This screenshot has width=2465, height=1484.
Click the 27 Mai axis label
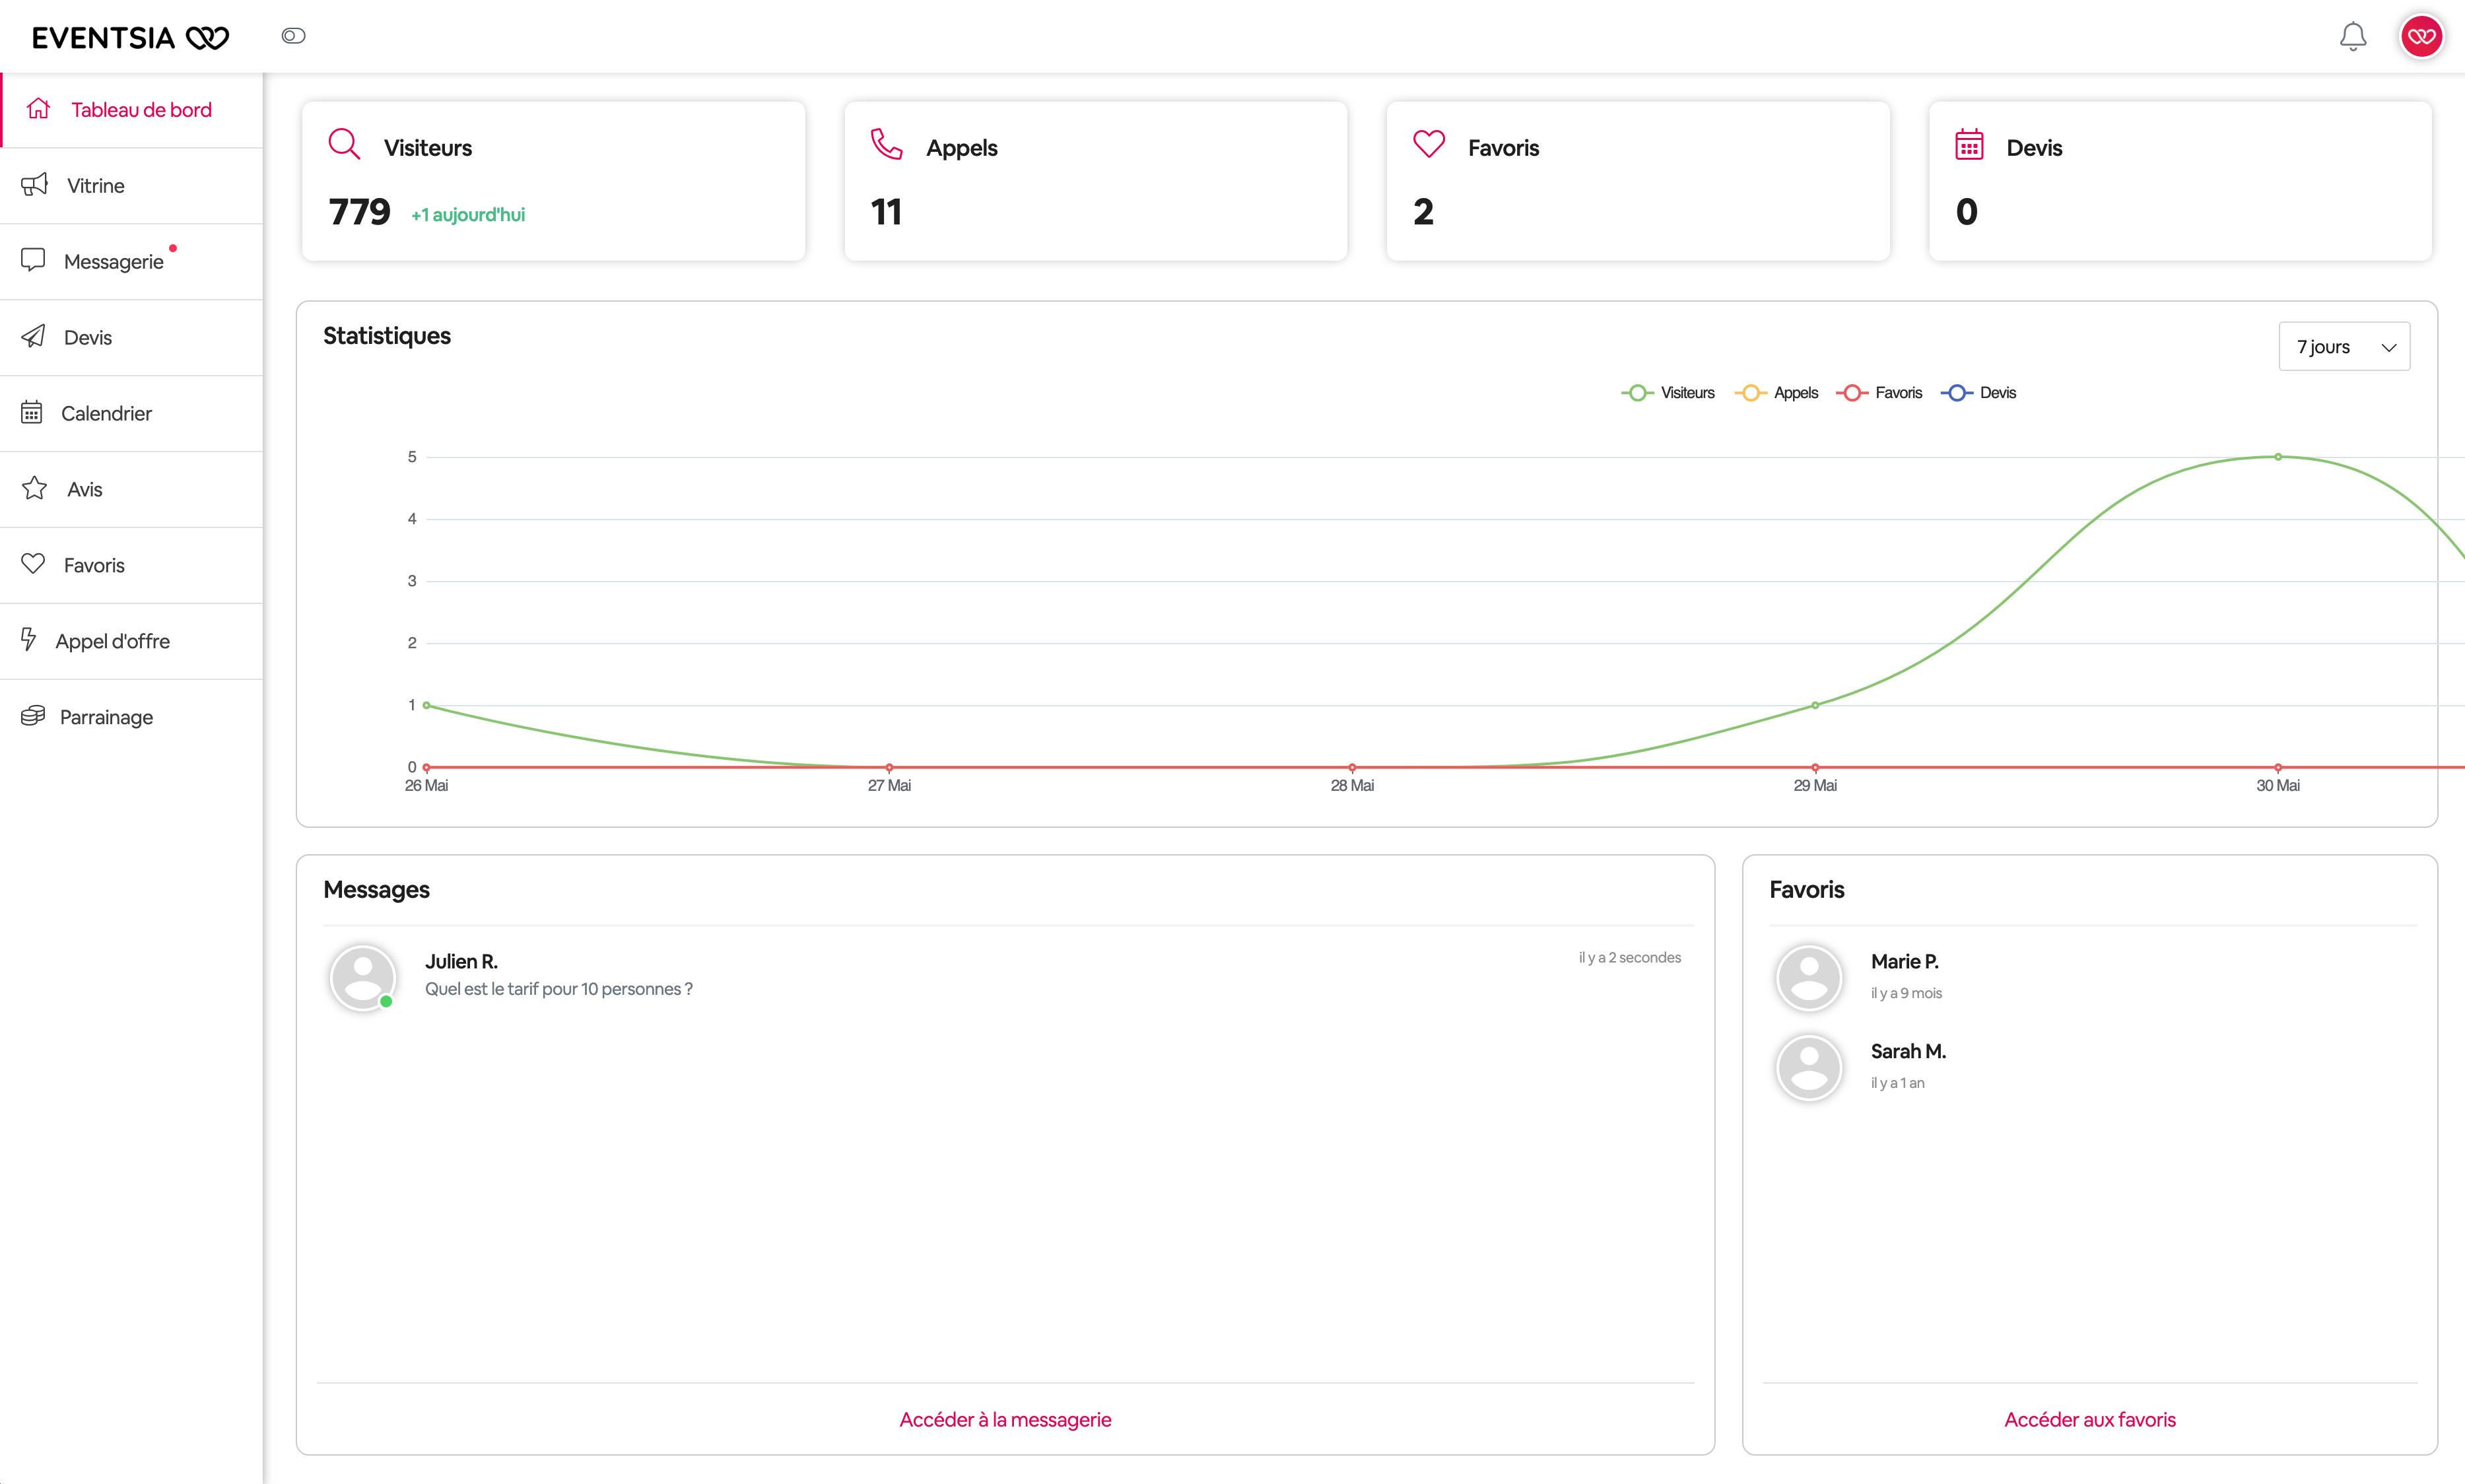tap(889, 786)
